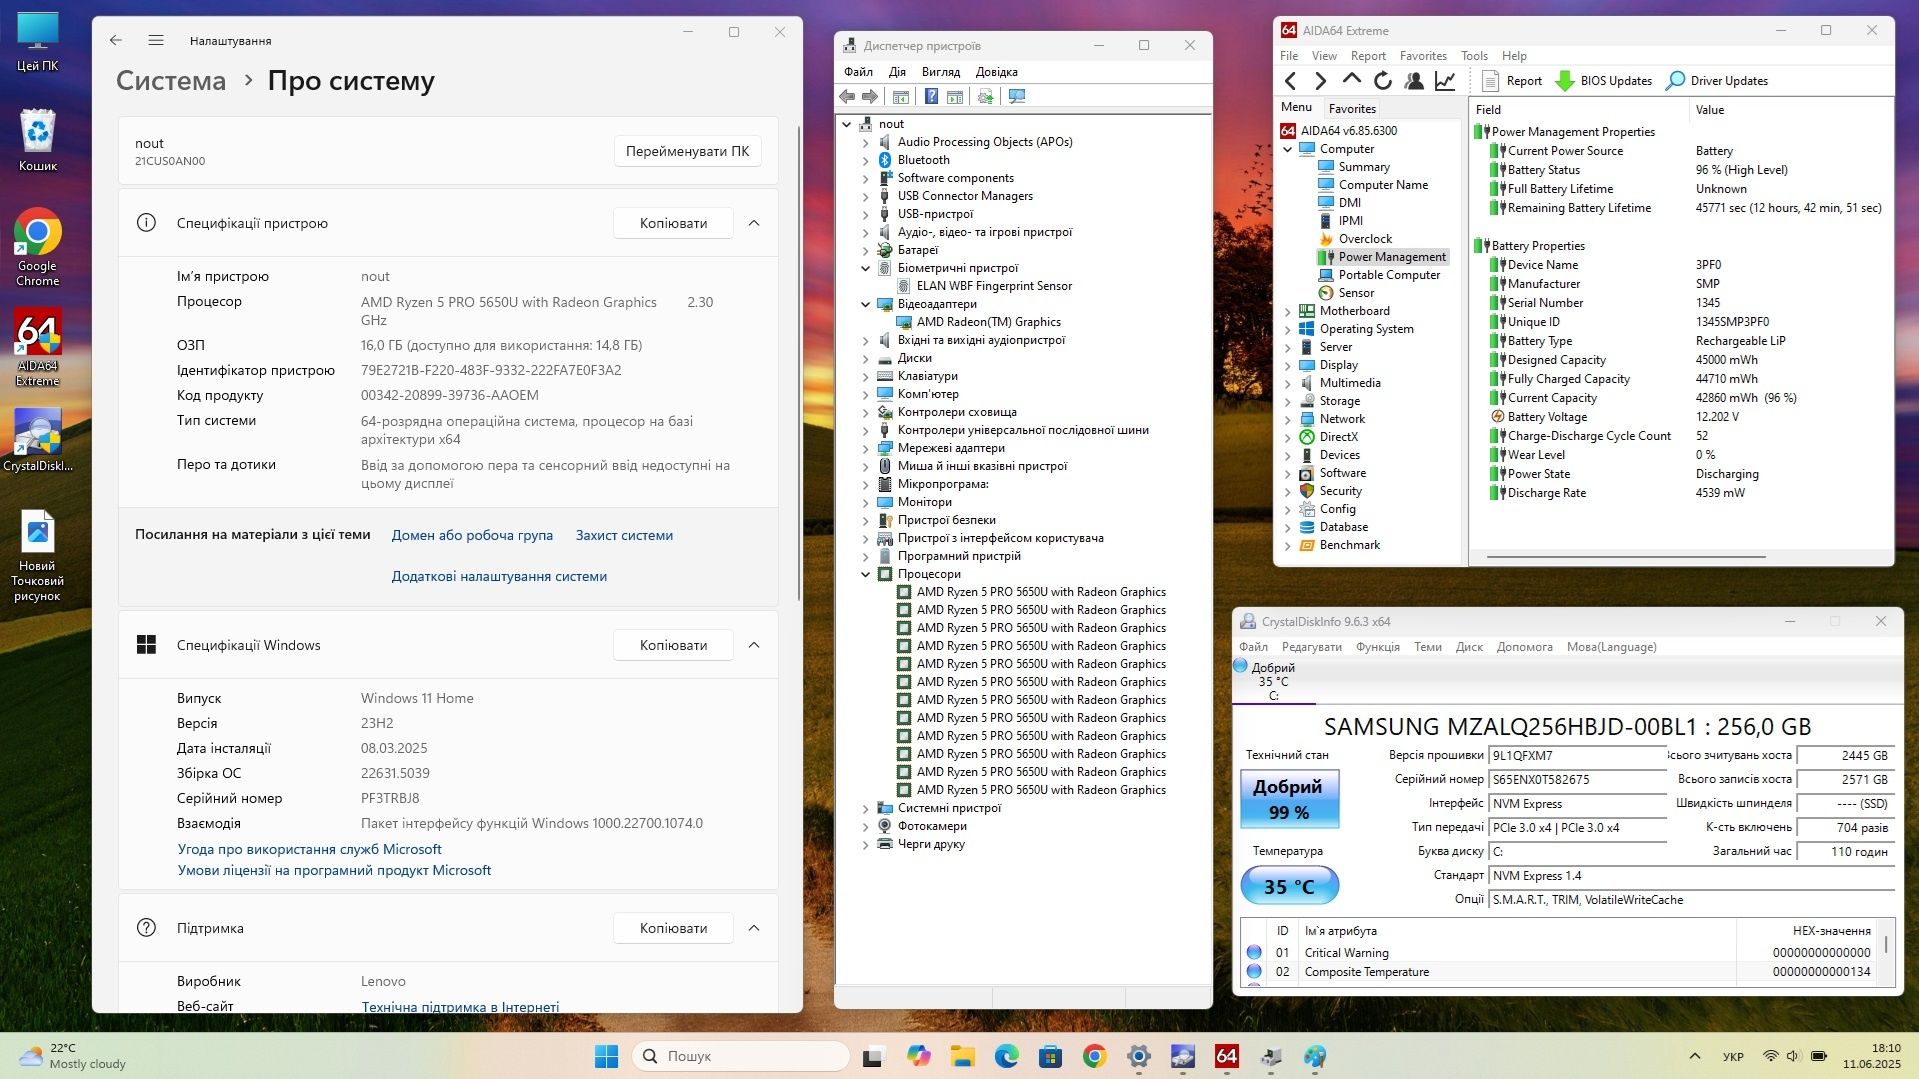Screen dimensions: 1919x1079
Task: Click Windows Start button on taskbar
Action: pos(606,1056)
